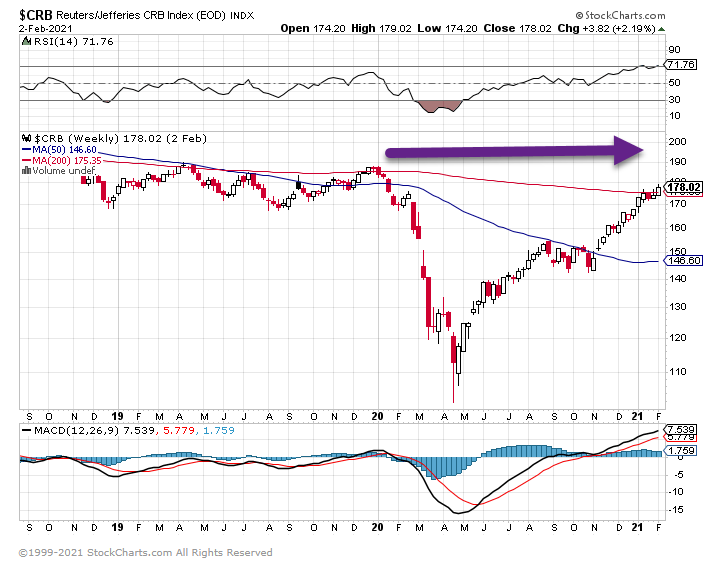Click the 200 price level on main axis
The image size is (728, 562).
click(677, 142)
